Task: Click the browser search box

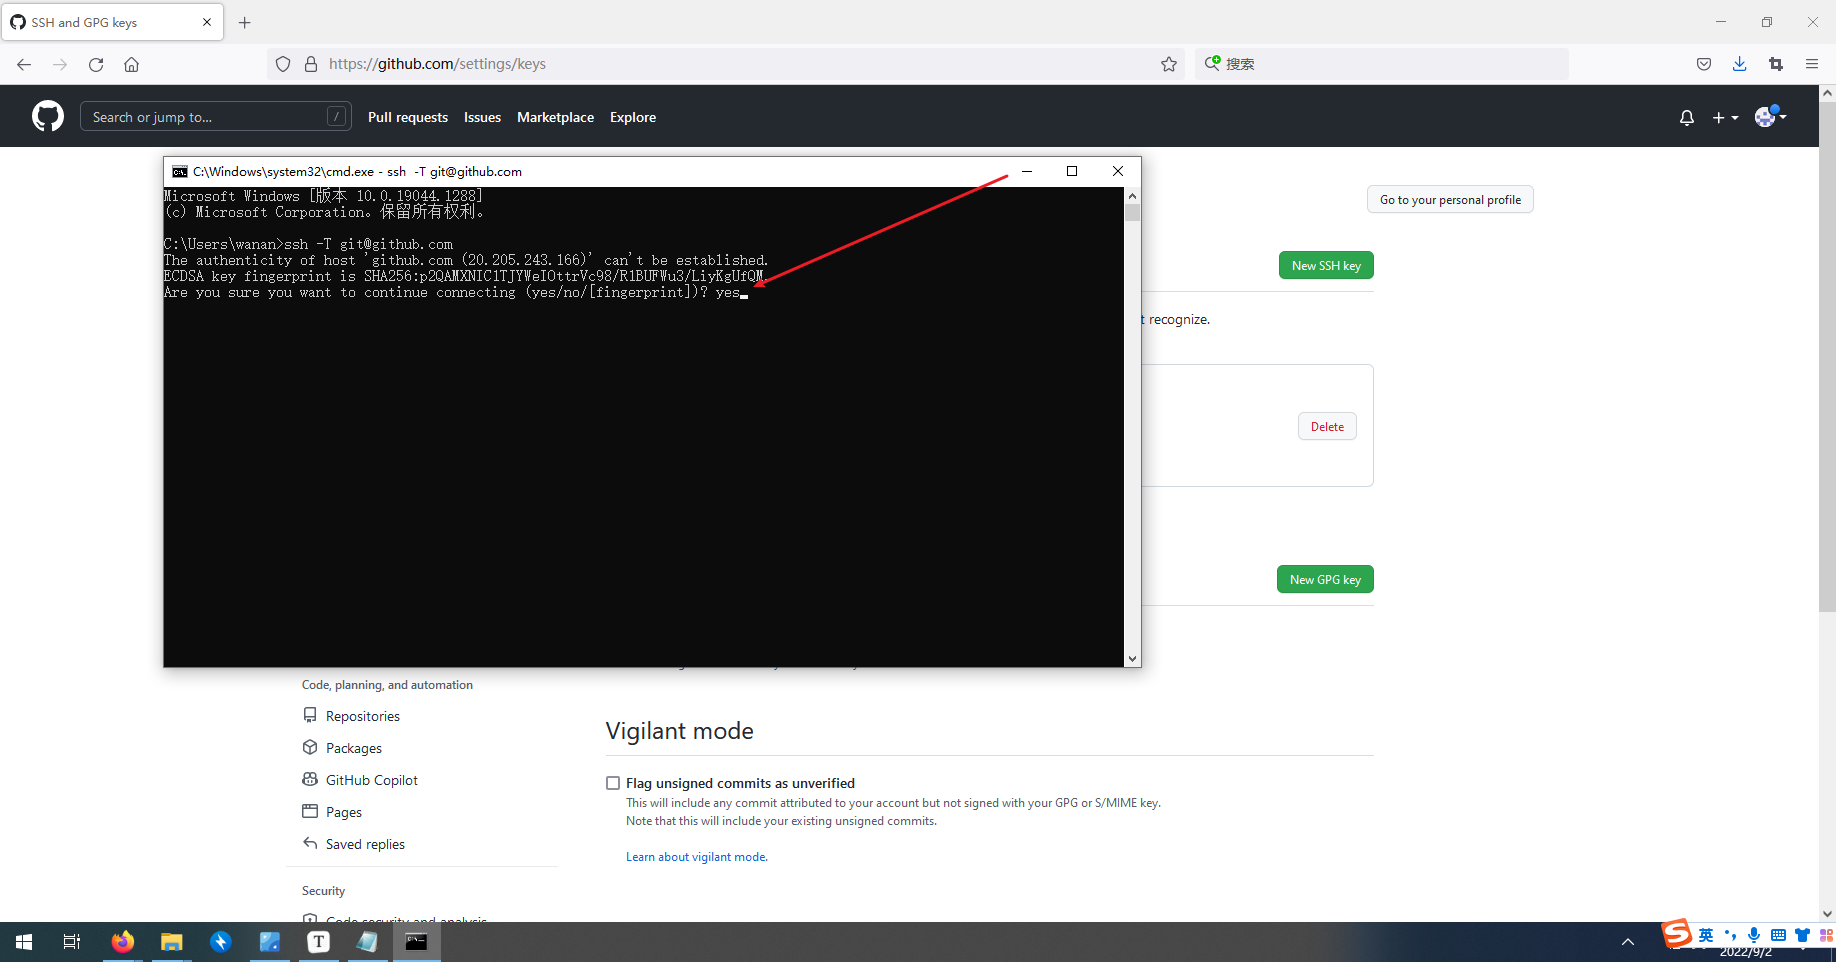Action: click(x=1382, y=64)
